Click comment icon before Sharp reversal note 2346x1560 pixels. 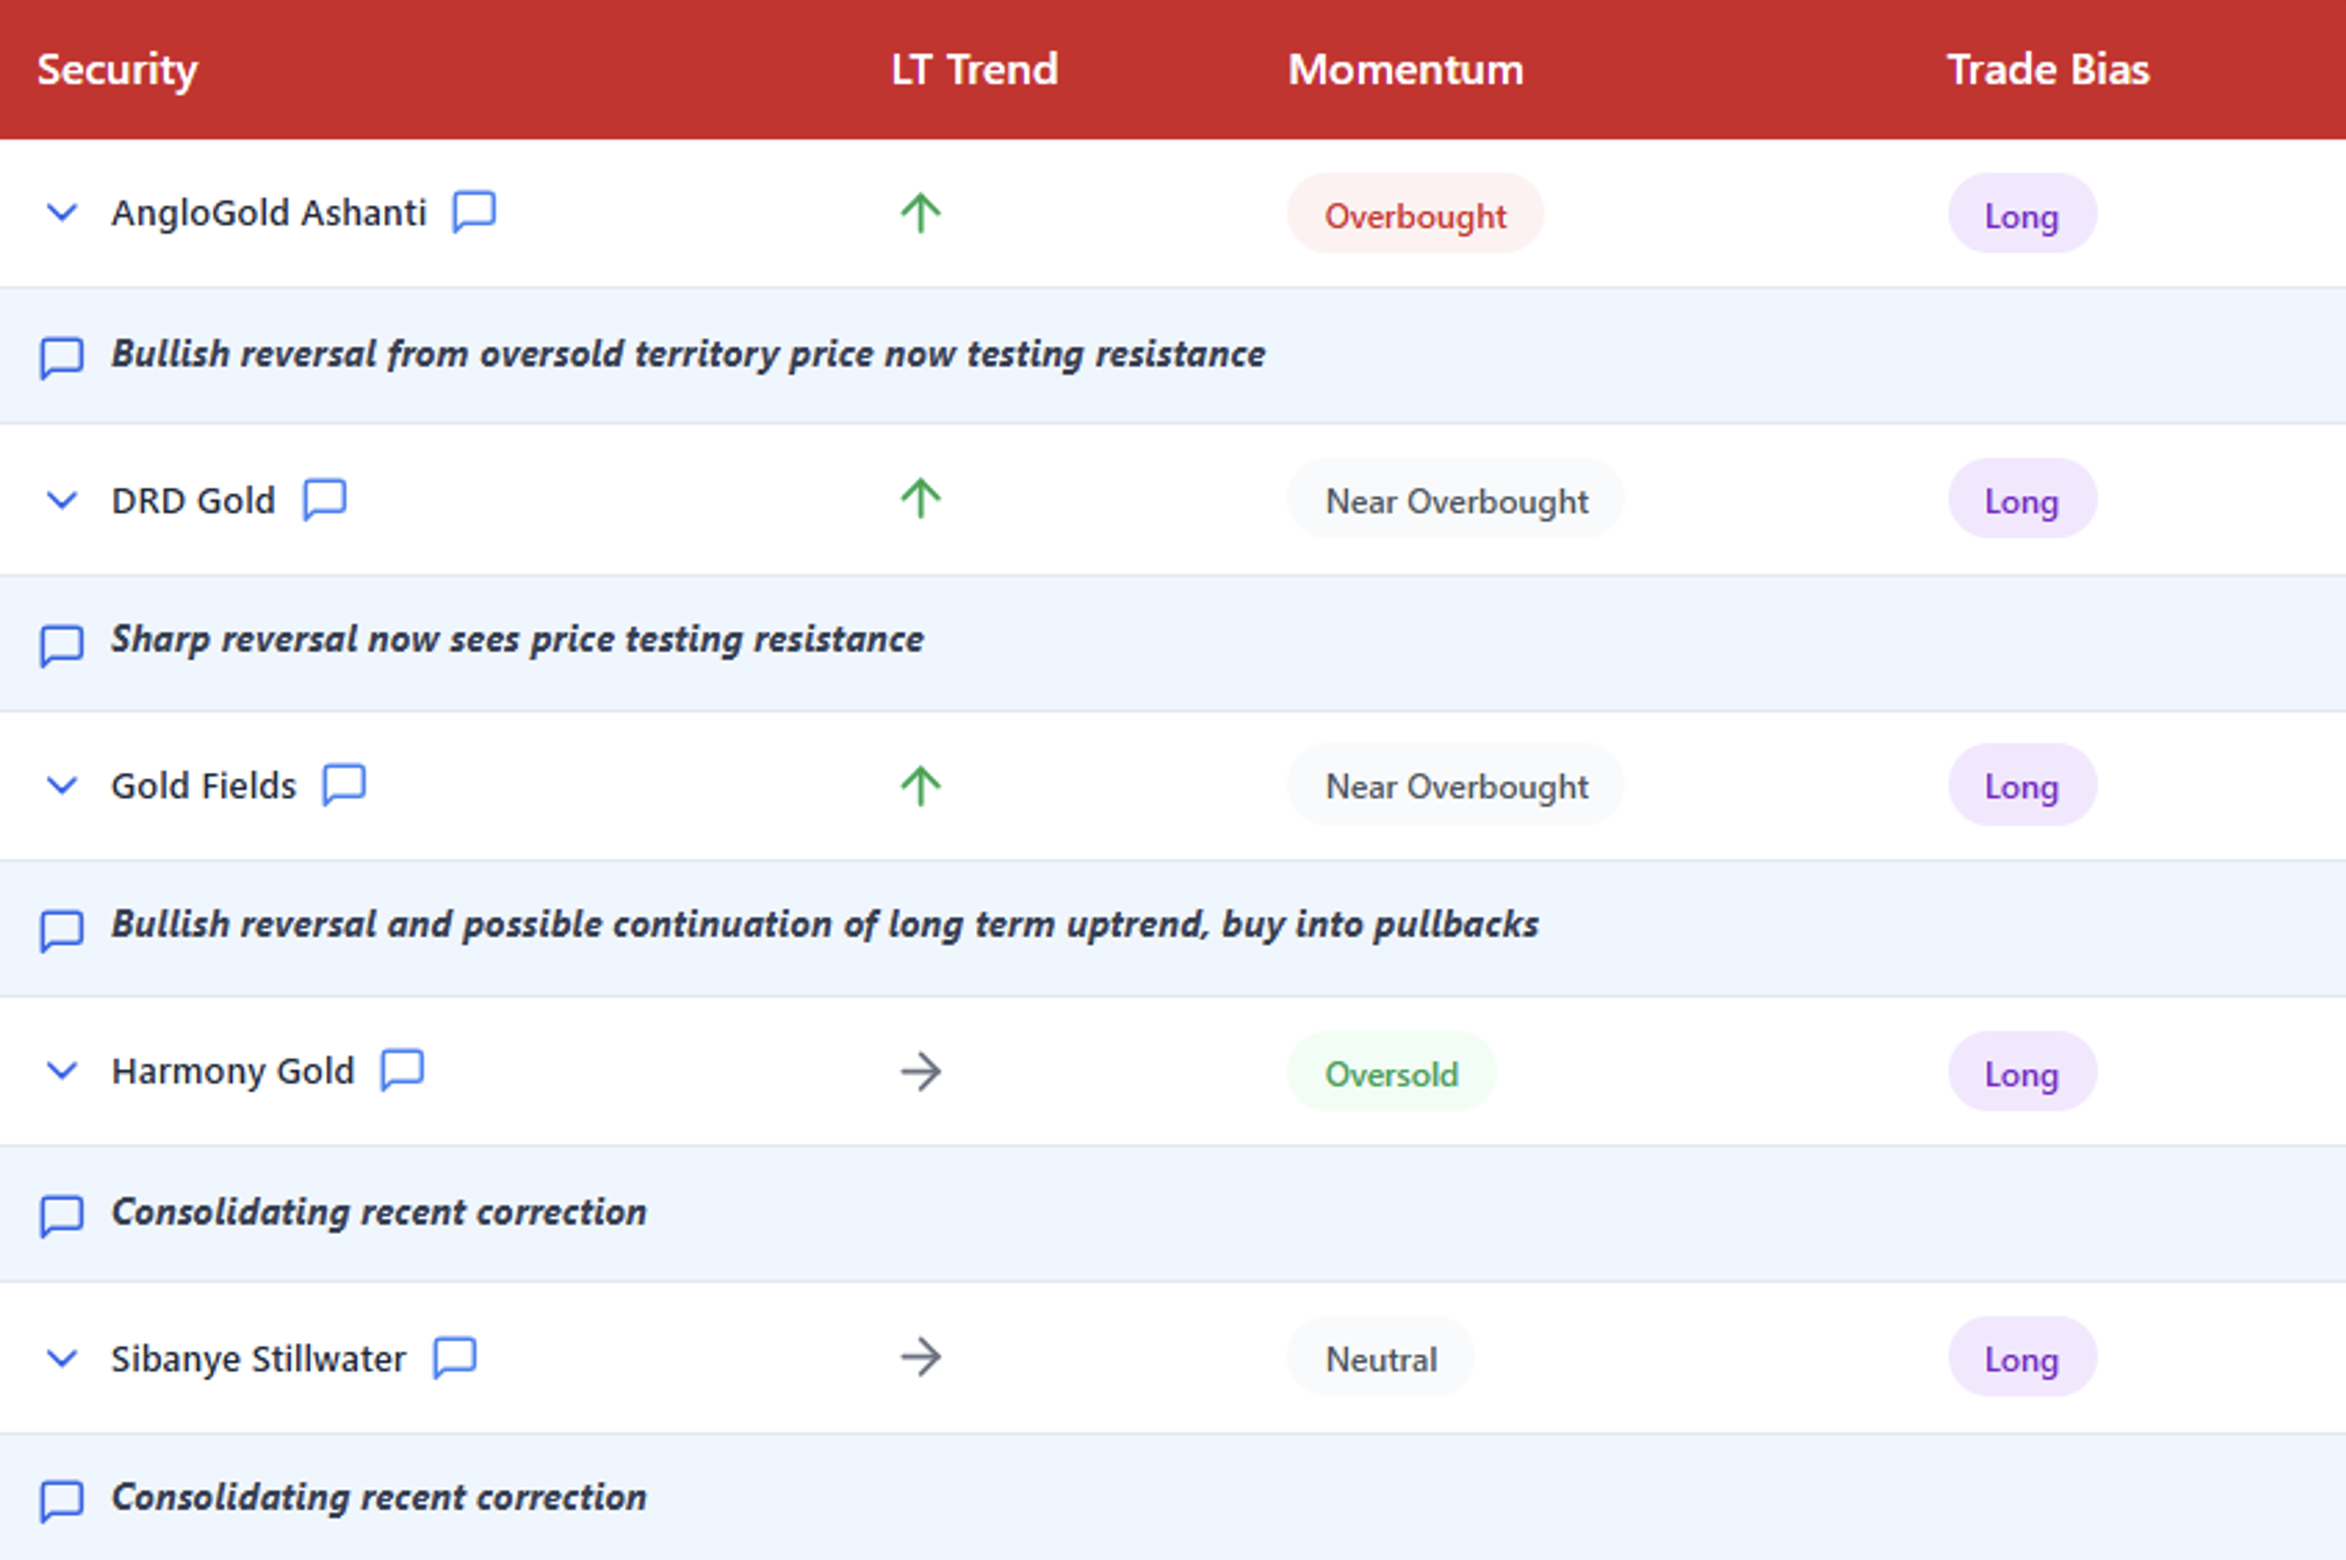(61, 644)
